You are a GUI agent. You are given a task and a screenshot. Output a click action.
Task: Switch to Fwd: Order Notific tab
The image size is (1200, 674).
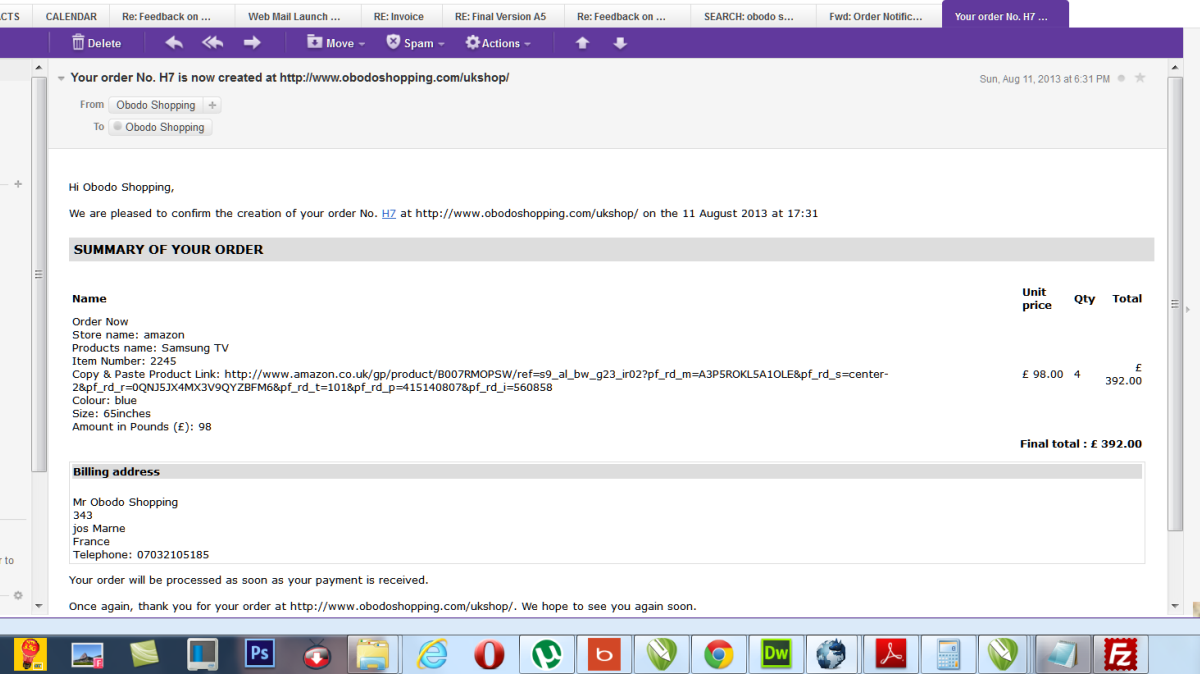click(878, 16)
